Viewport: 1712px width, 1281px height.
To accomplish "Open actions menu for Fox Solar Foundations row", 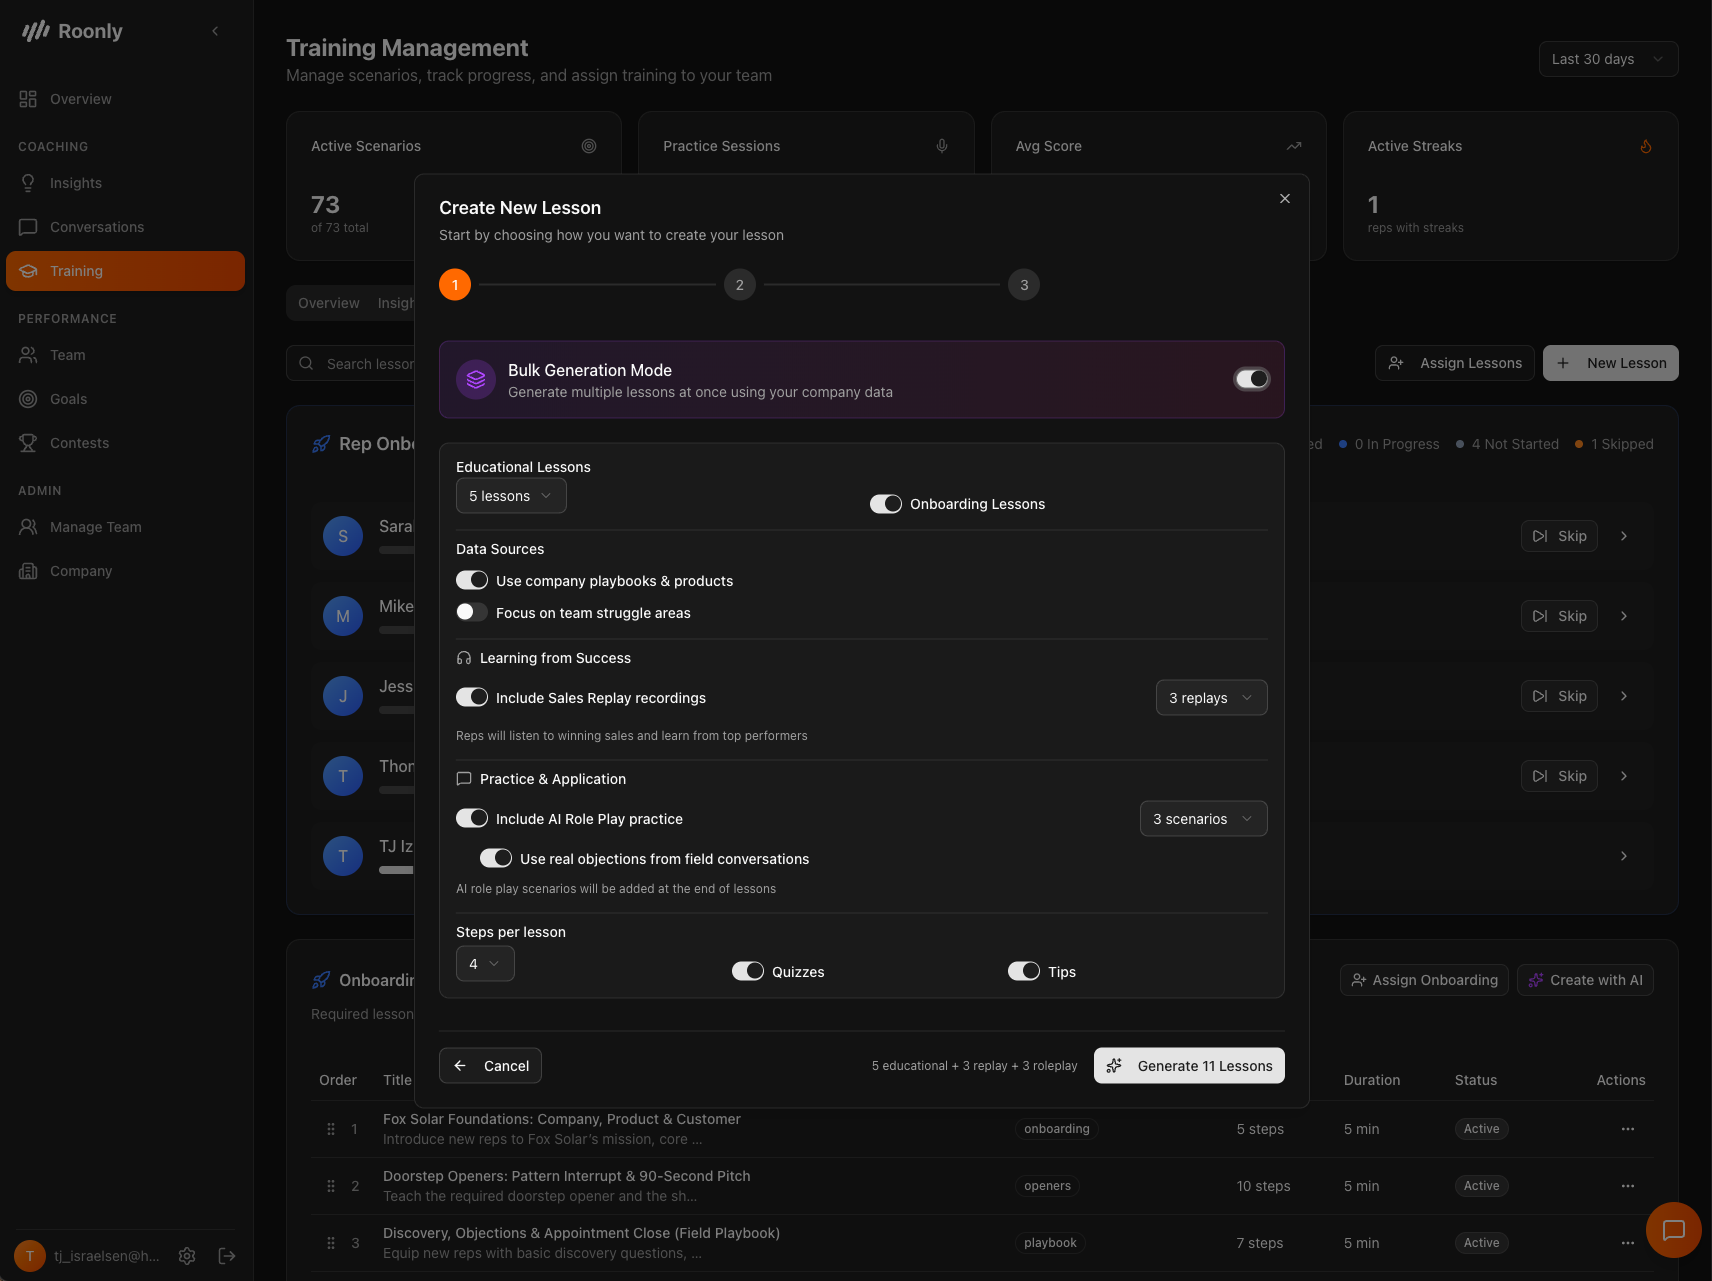I will point(1627,1129).
